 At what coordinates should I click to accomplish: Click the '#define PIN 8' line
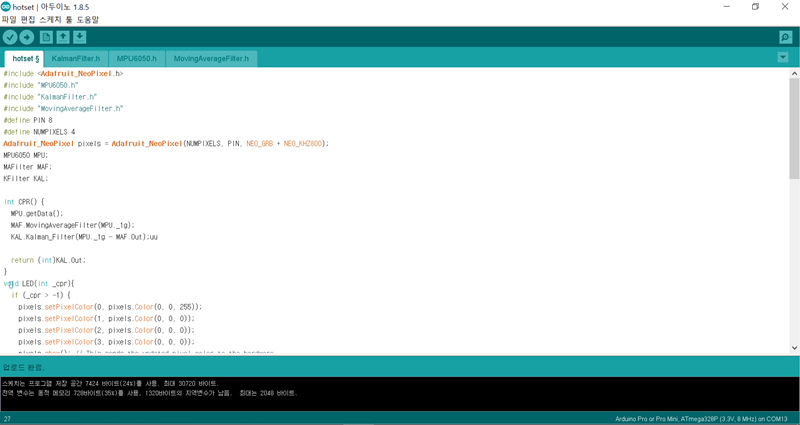(28, 120)
